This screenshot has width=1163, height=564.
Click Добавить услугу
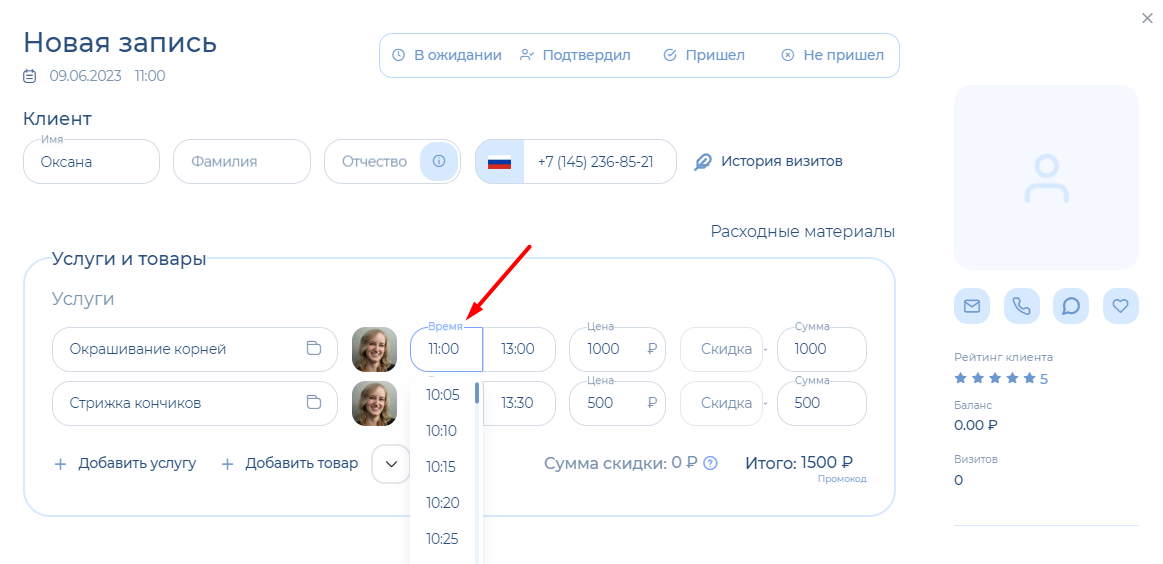tap(125, 464)
